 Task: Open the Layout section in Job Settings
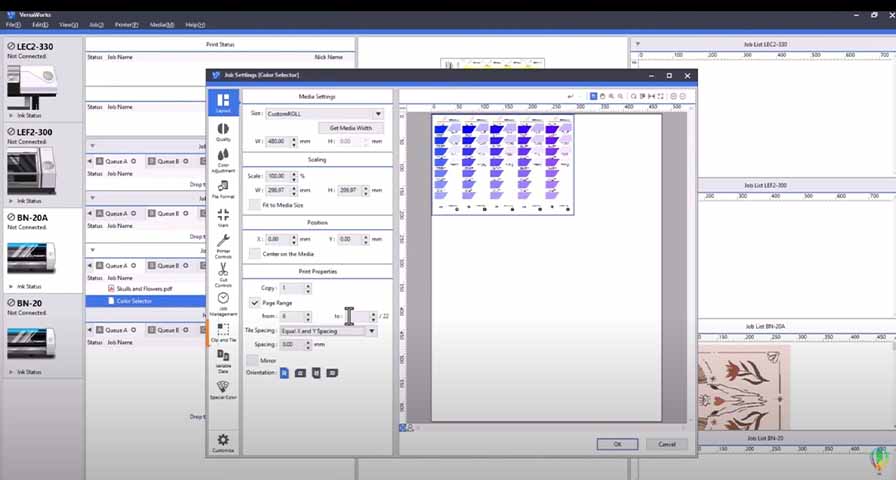pyautogui.click(x=223, y=102)
